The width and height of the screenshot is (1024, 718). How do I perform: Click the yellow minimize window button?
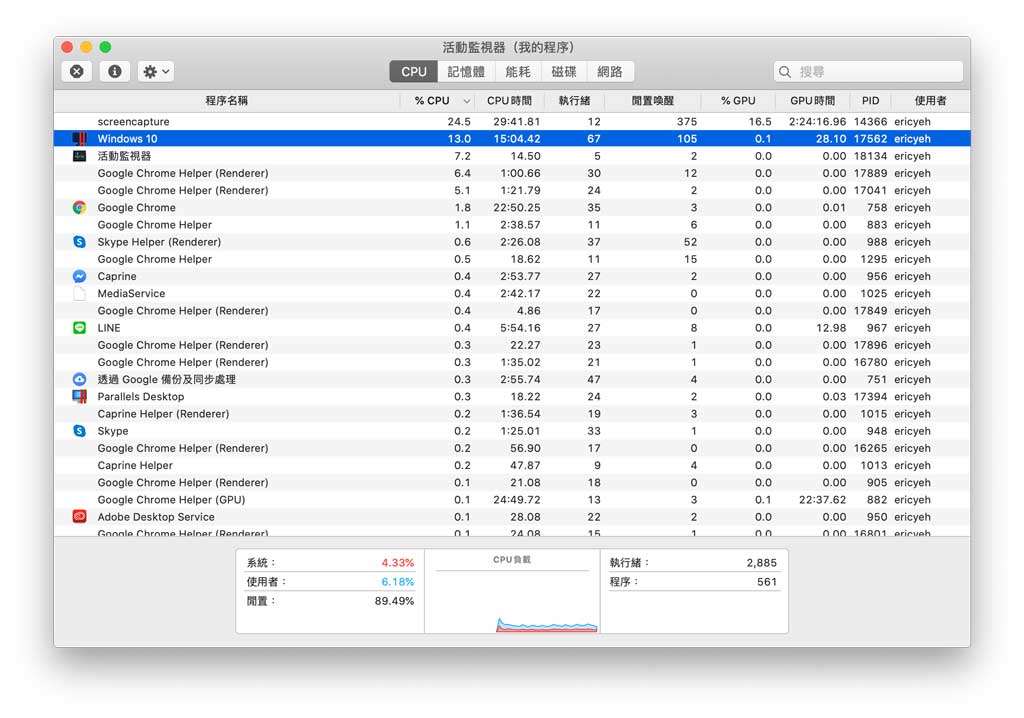[x=86, y=47]
